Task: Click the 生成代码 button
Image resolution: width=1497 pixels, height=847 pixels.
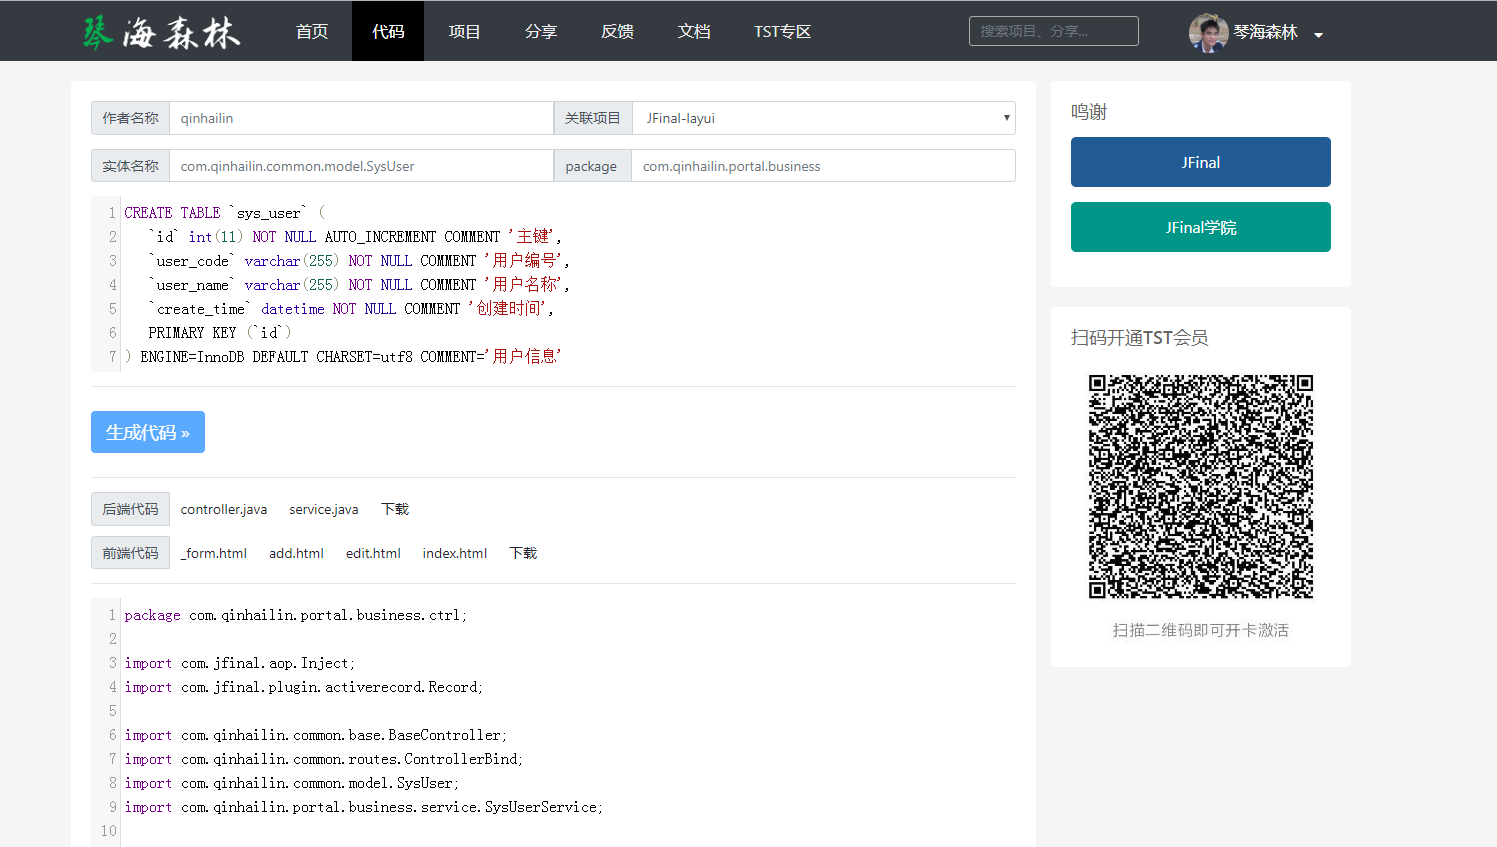Action: (148, 432)
